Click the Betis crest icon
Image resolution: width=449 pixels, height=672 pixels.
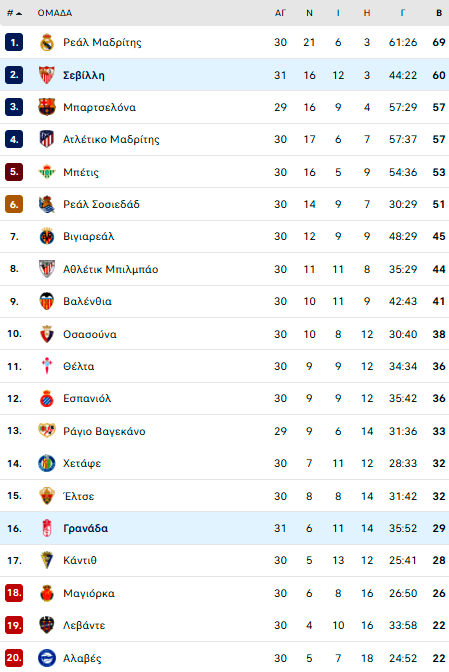(x=47, y=172)
